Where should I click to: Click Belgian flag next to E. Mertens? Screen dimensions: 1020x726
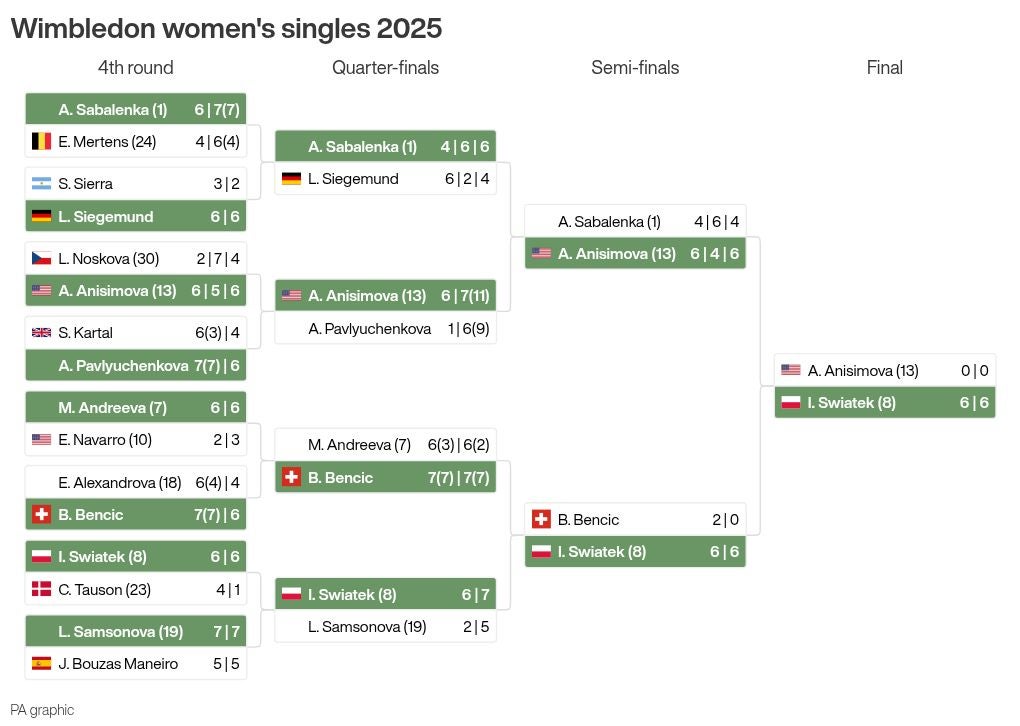[42, 141]
